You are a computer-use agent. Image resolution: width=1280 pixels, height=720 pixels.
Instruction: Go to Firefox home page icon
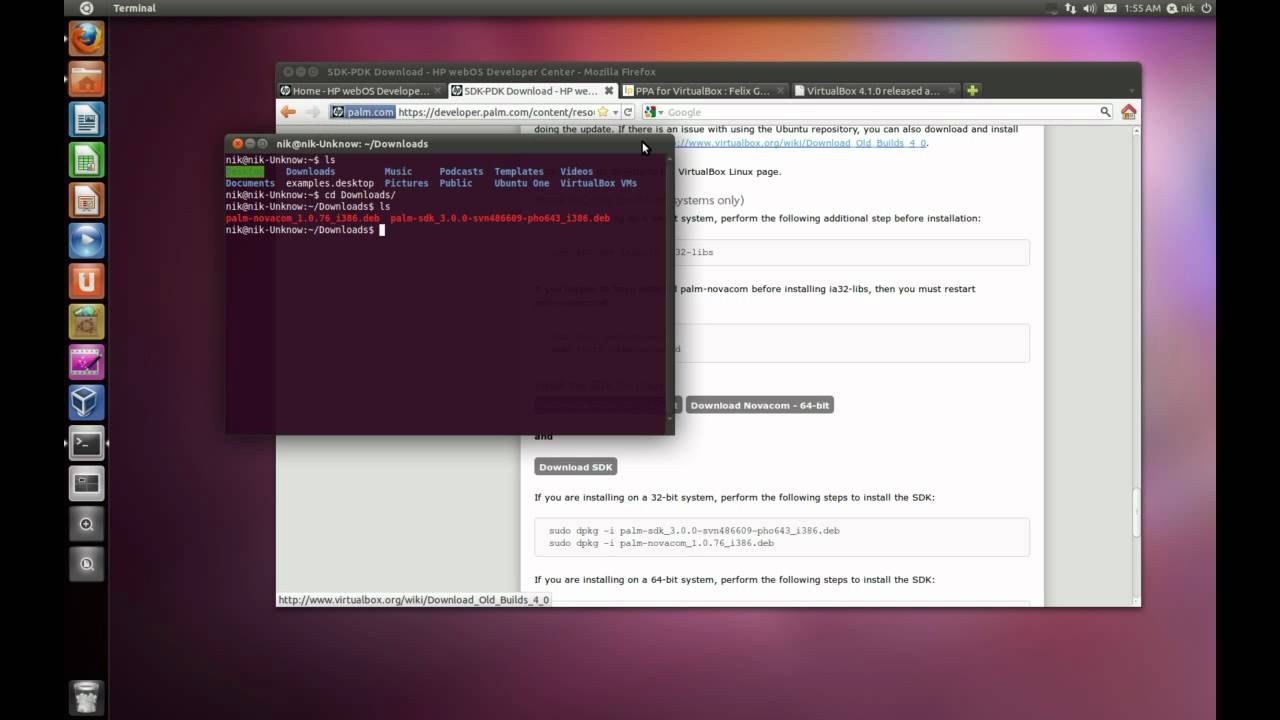(1128, 112)
